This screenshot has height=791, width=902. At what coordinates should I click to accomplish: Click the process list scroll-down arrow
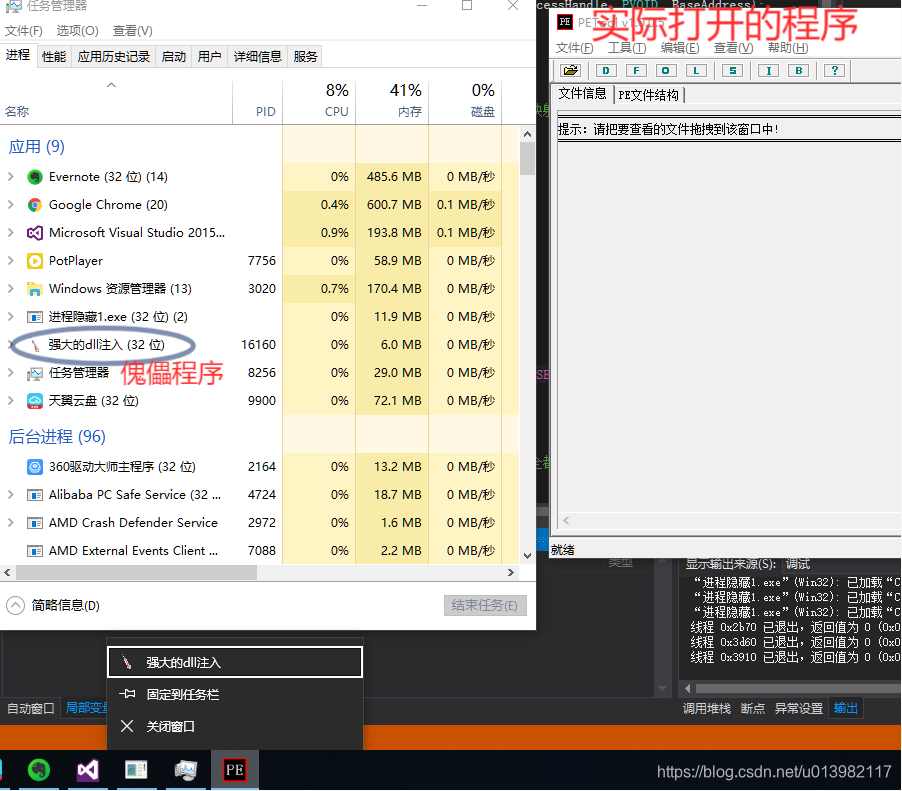[527, 556]
